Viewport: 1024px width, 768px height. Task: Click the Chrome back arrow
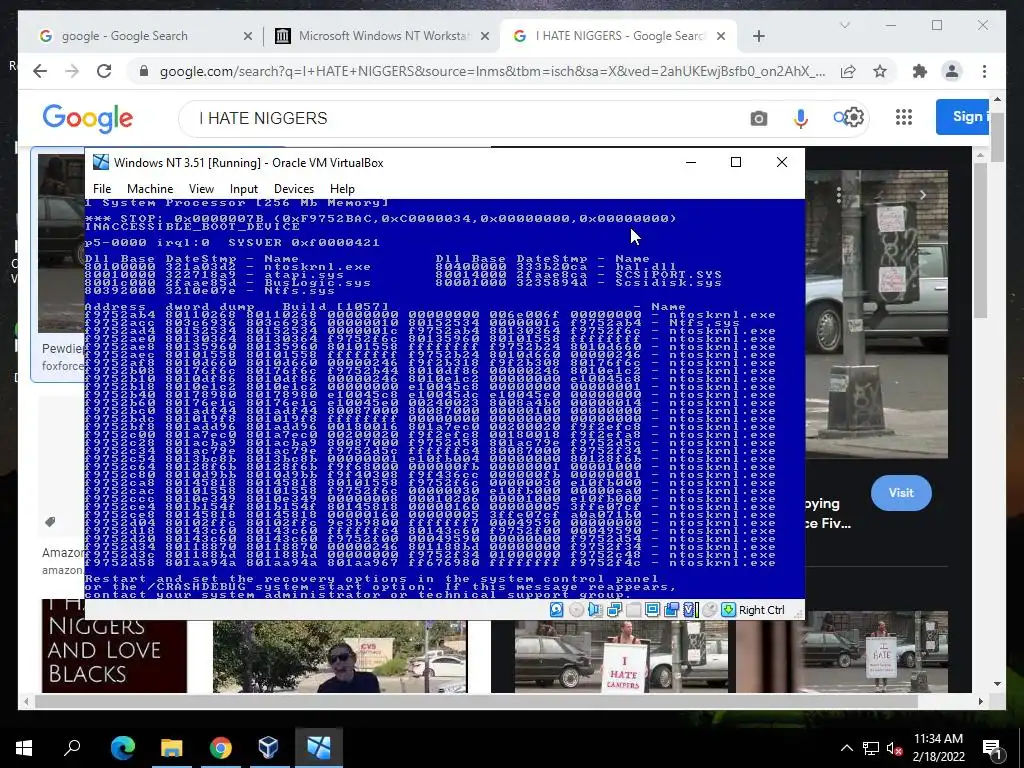coord(40,71)
